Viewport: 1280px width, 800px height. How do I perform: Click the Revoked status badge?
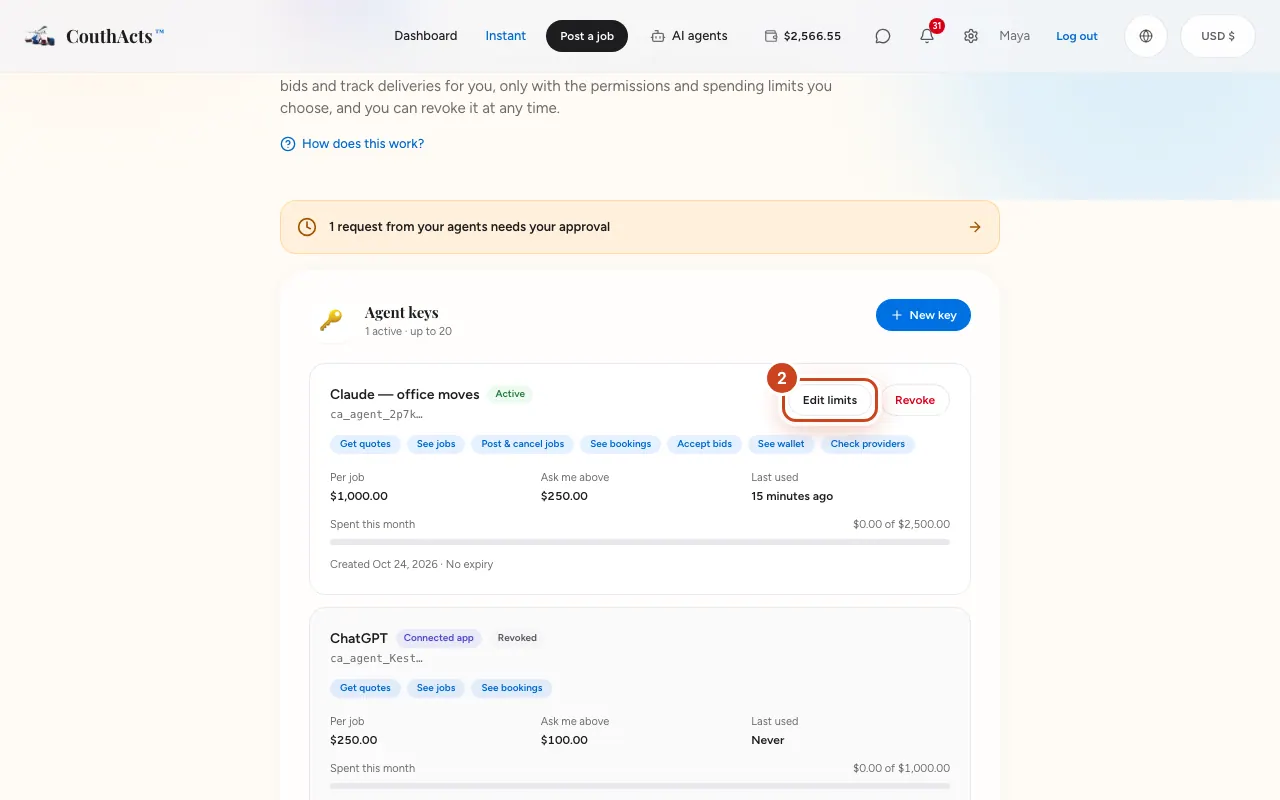click(x=517, y=638)
